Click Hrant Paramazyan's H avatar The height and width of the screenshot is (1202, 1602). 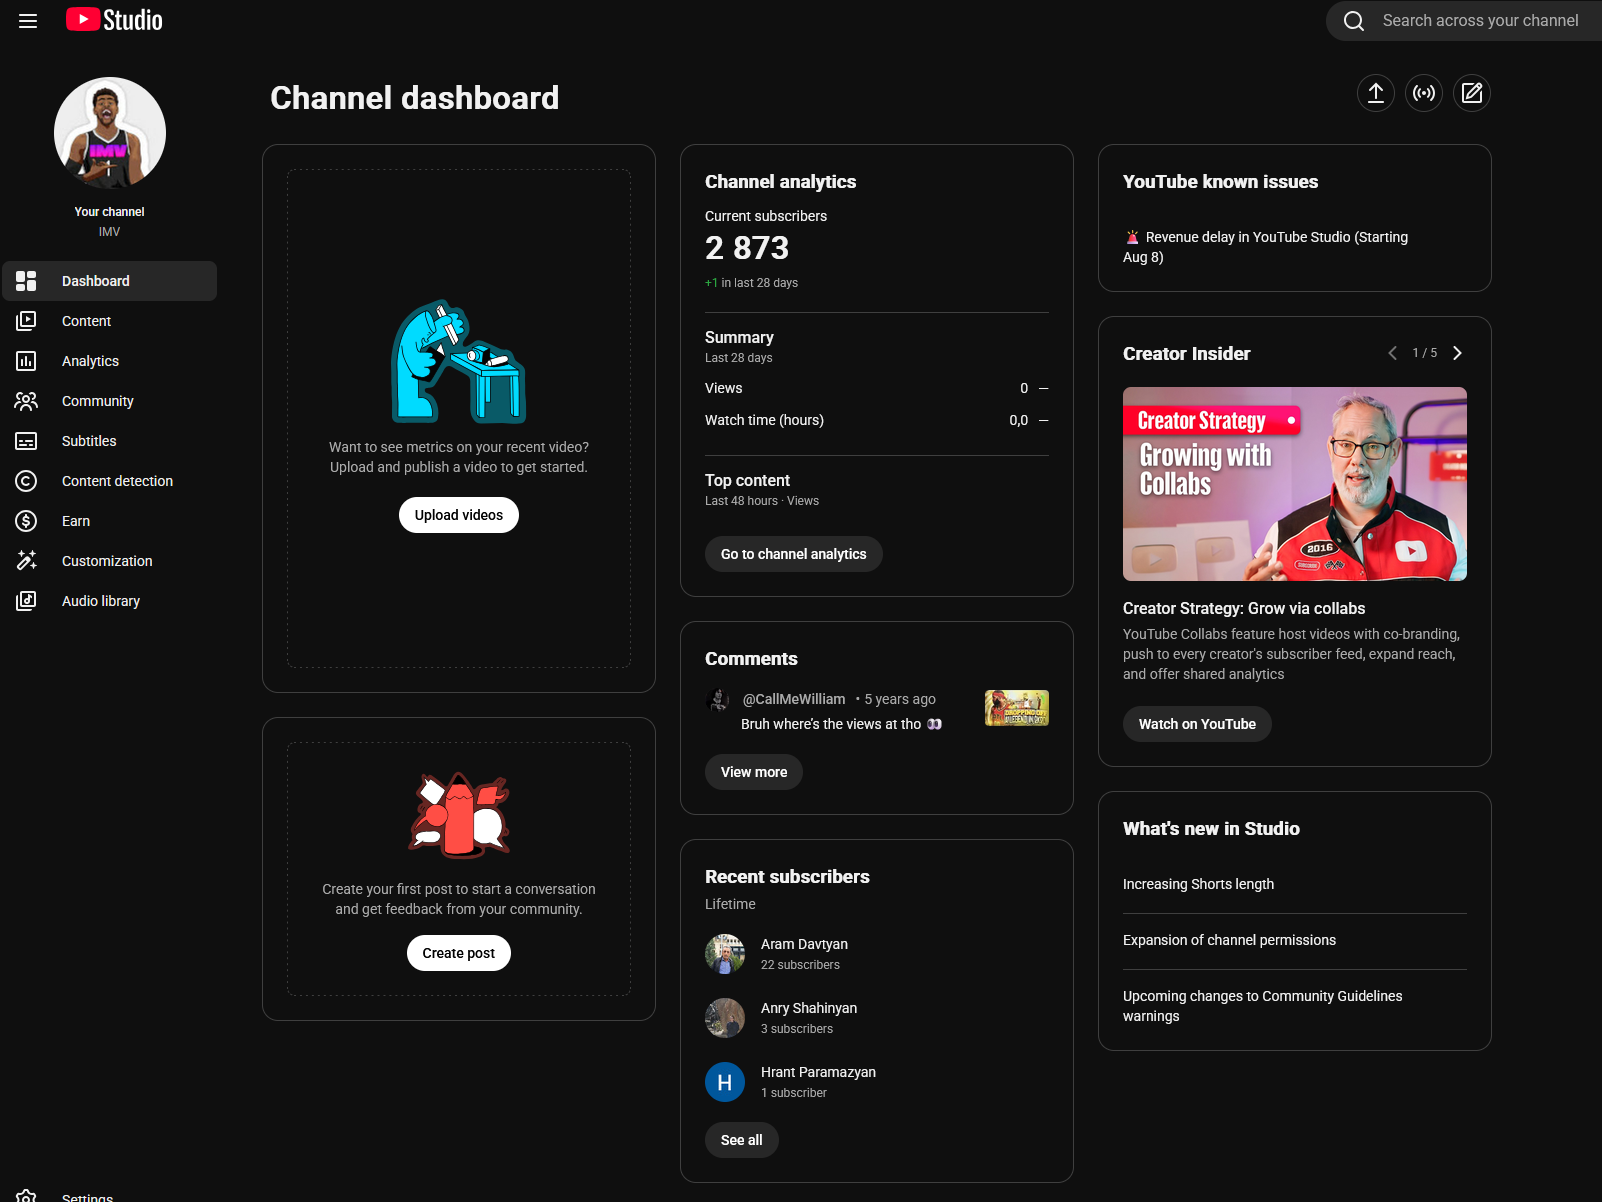[725, 1082]
